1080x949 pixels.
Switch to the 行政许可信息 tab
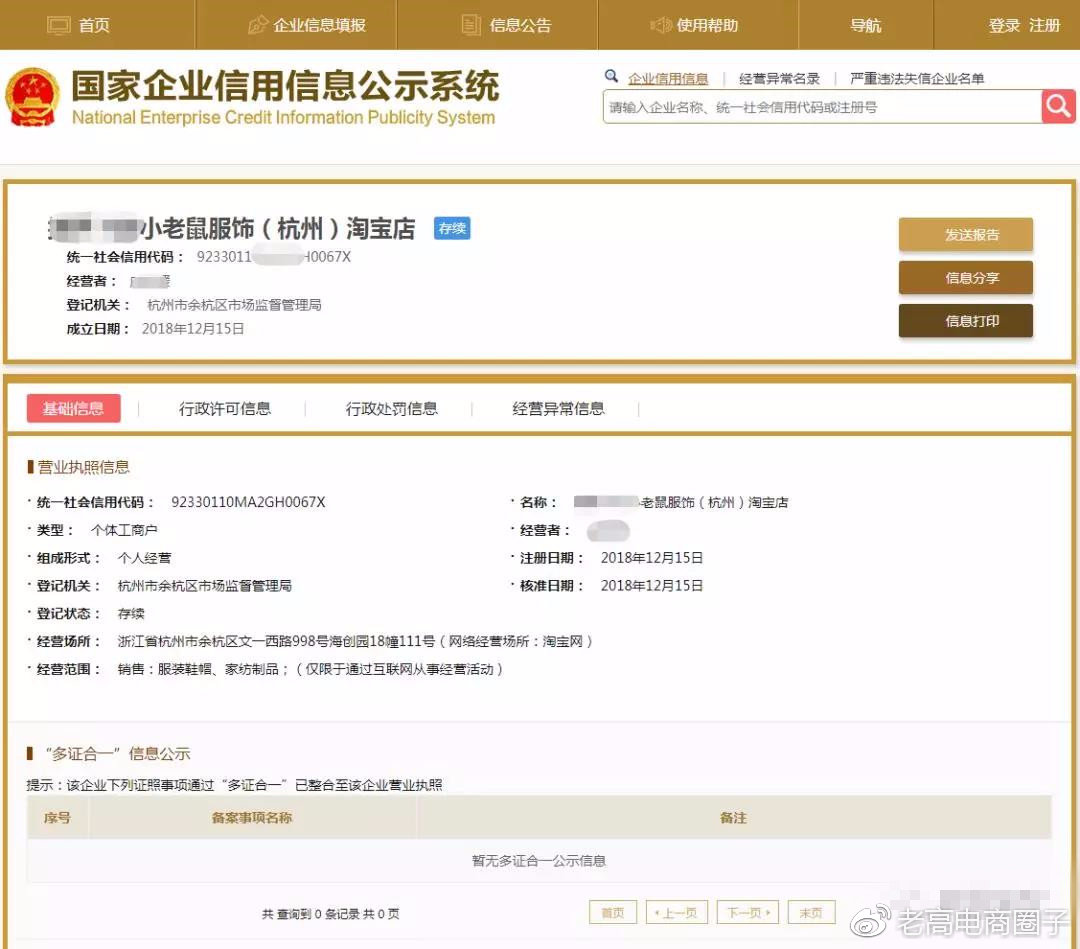coord(225,408)
